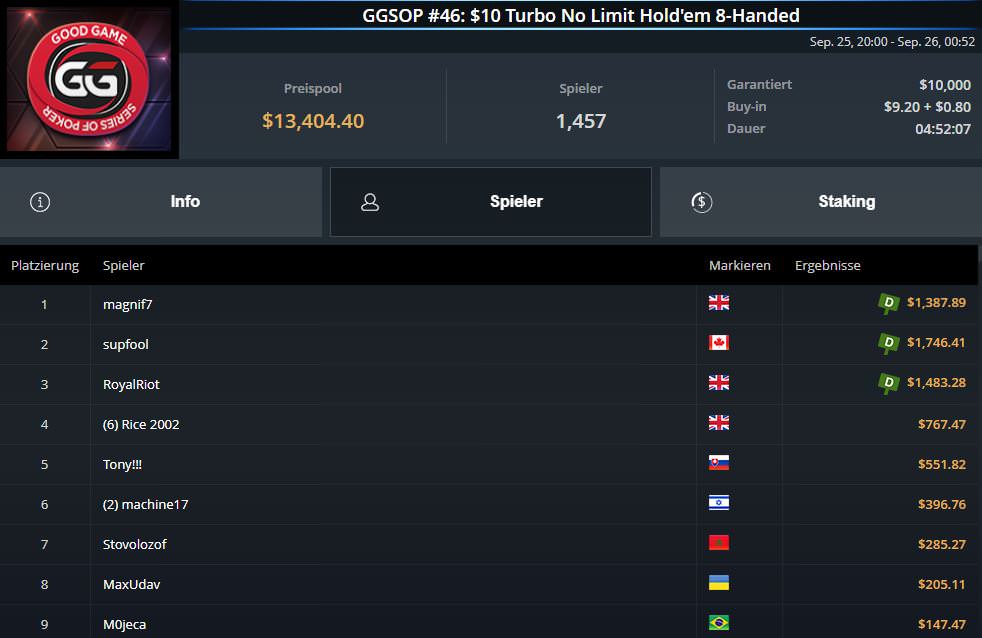Image resolution: width=982 pixels, height=638 pixels.
Task: Click the payout $1,483.28
Action: 936,383
